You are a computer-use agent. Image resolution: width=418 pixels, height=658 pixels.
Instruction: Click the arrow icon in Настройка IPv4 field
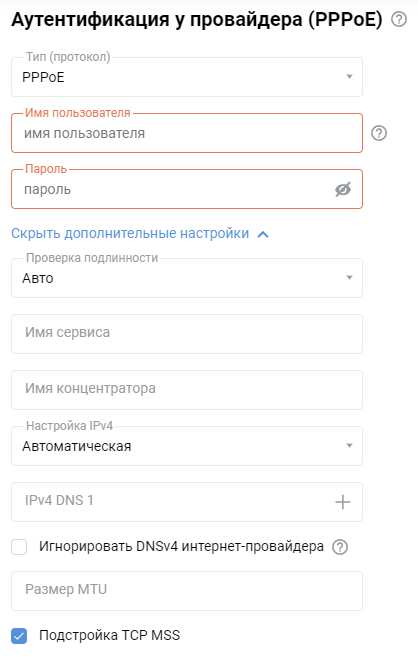349,446
